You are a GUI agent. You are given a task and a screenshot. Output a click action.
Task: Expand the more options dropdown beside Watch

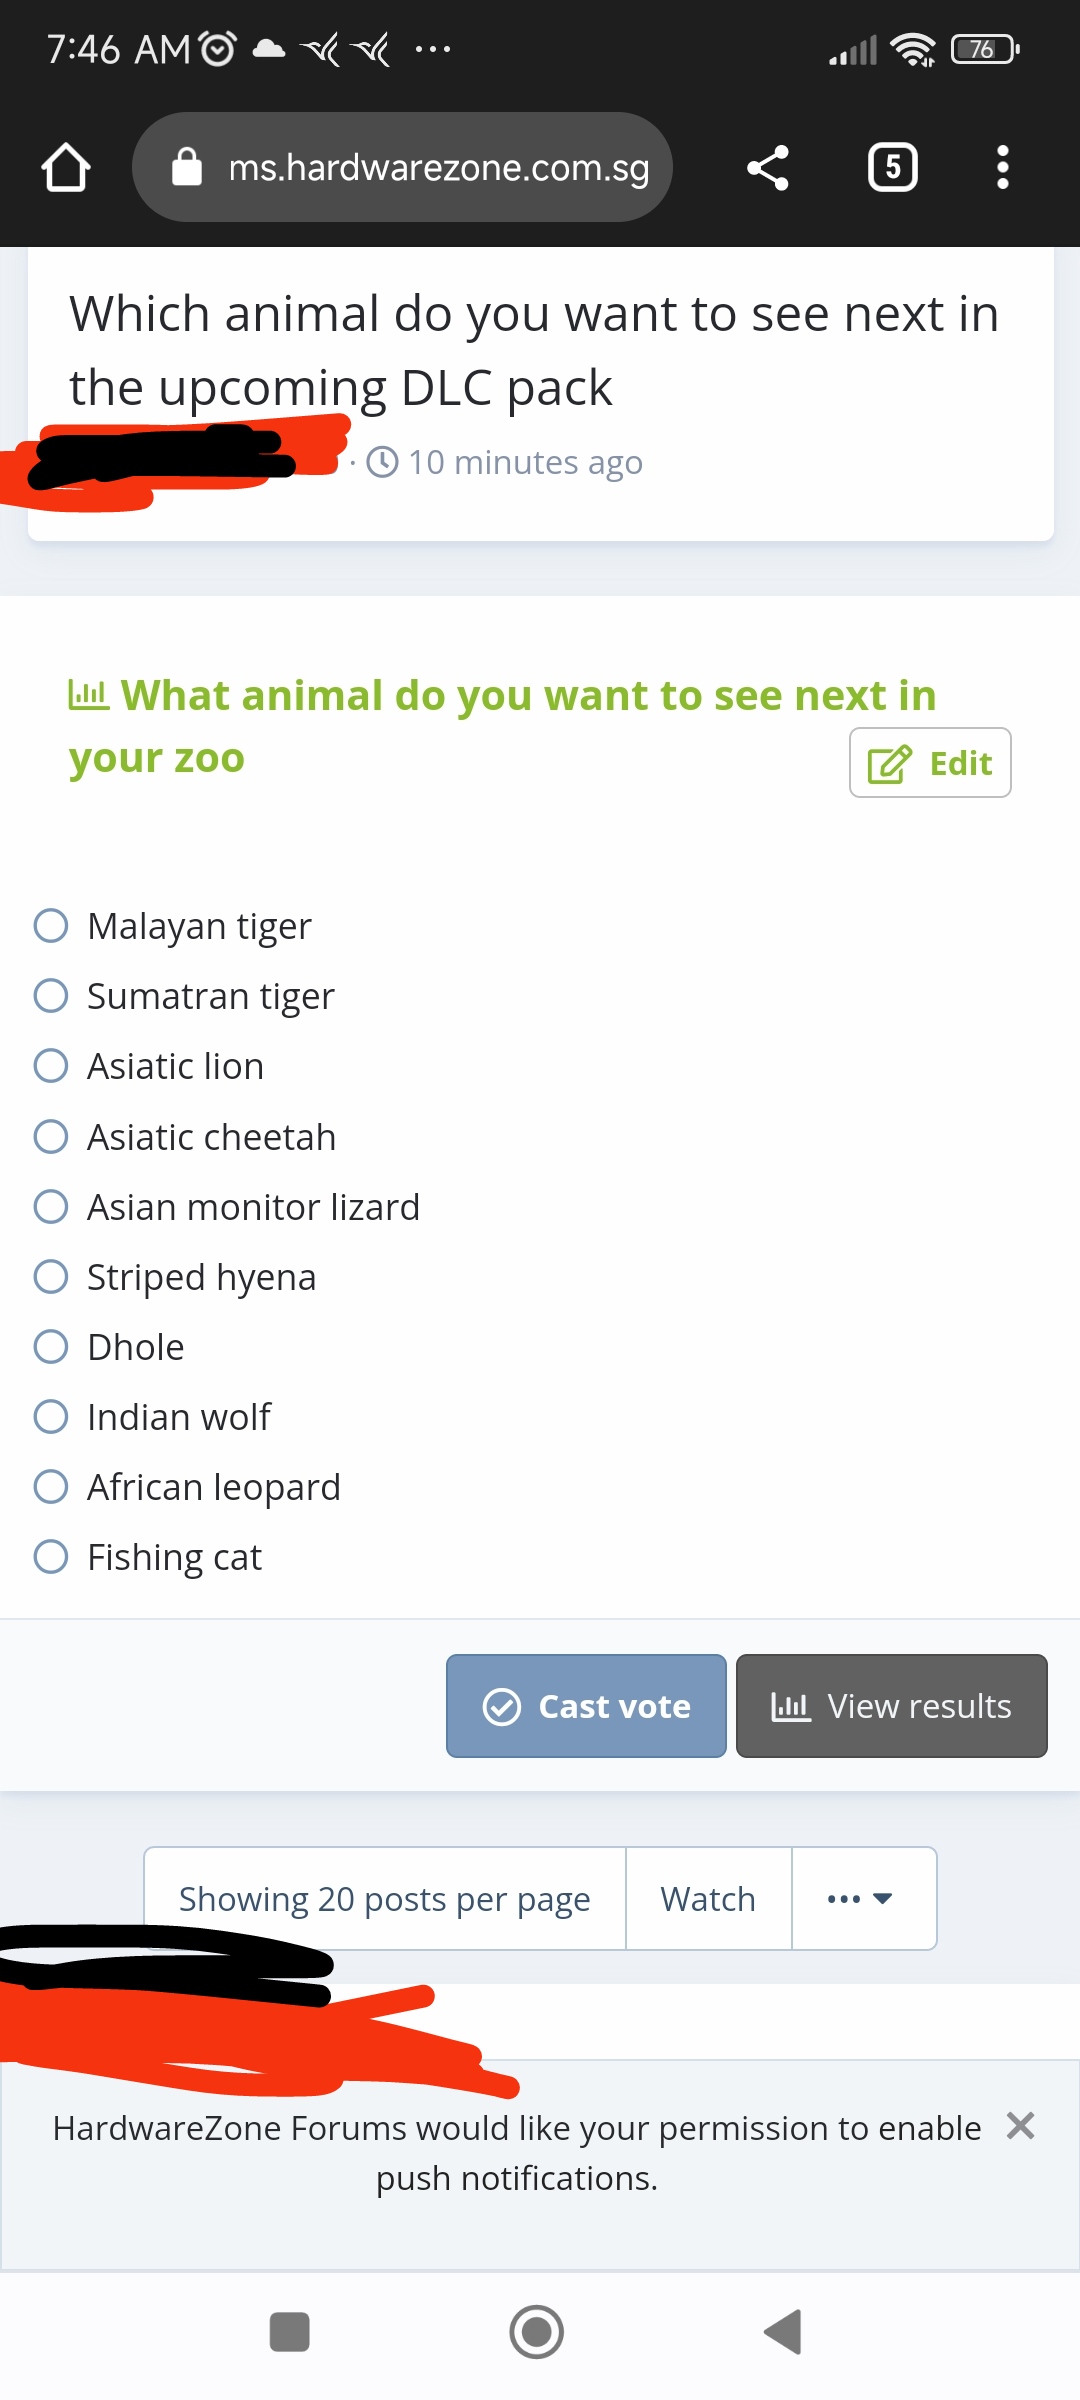point(864,1898)
